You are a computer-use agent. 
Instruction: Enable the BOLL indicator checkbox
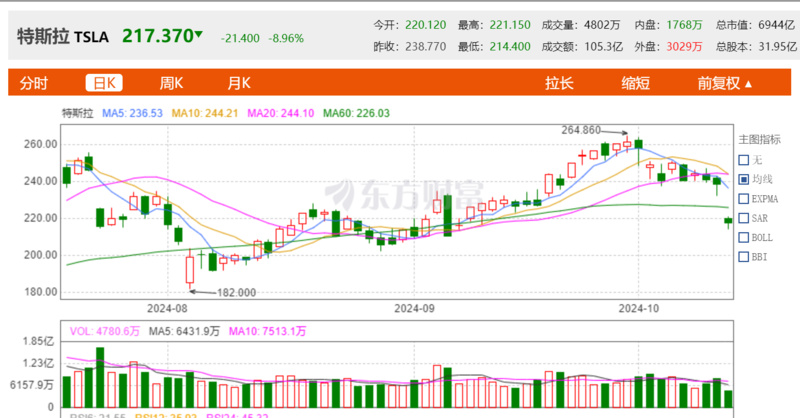pyautogui.click(x=744, y=237)
